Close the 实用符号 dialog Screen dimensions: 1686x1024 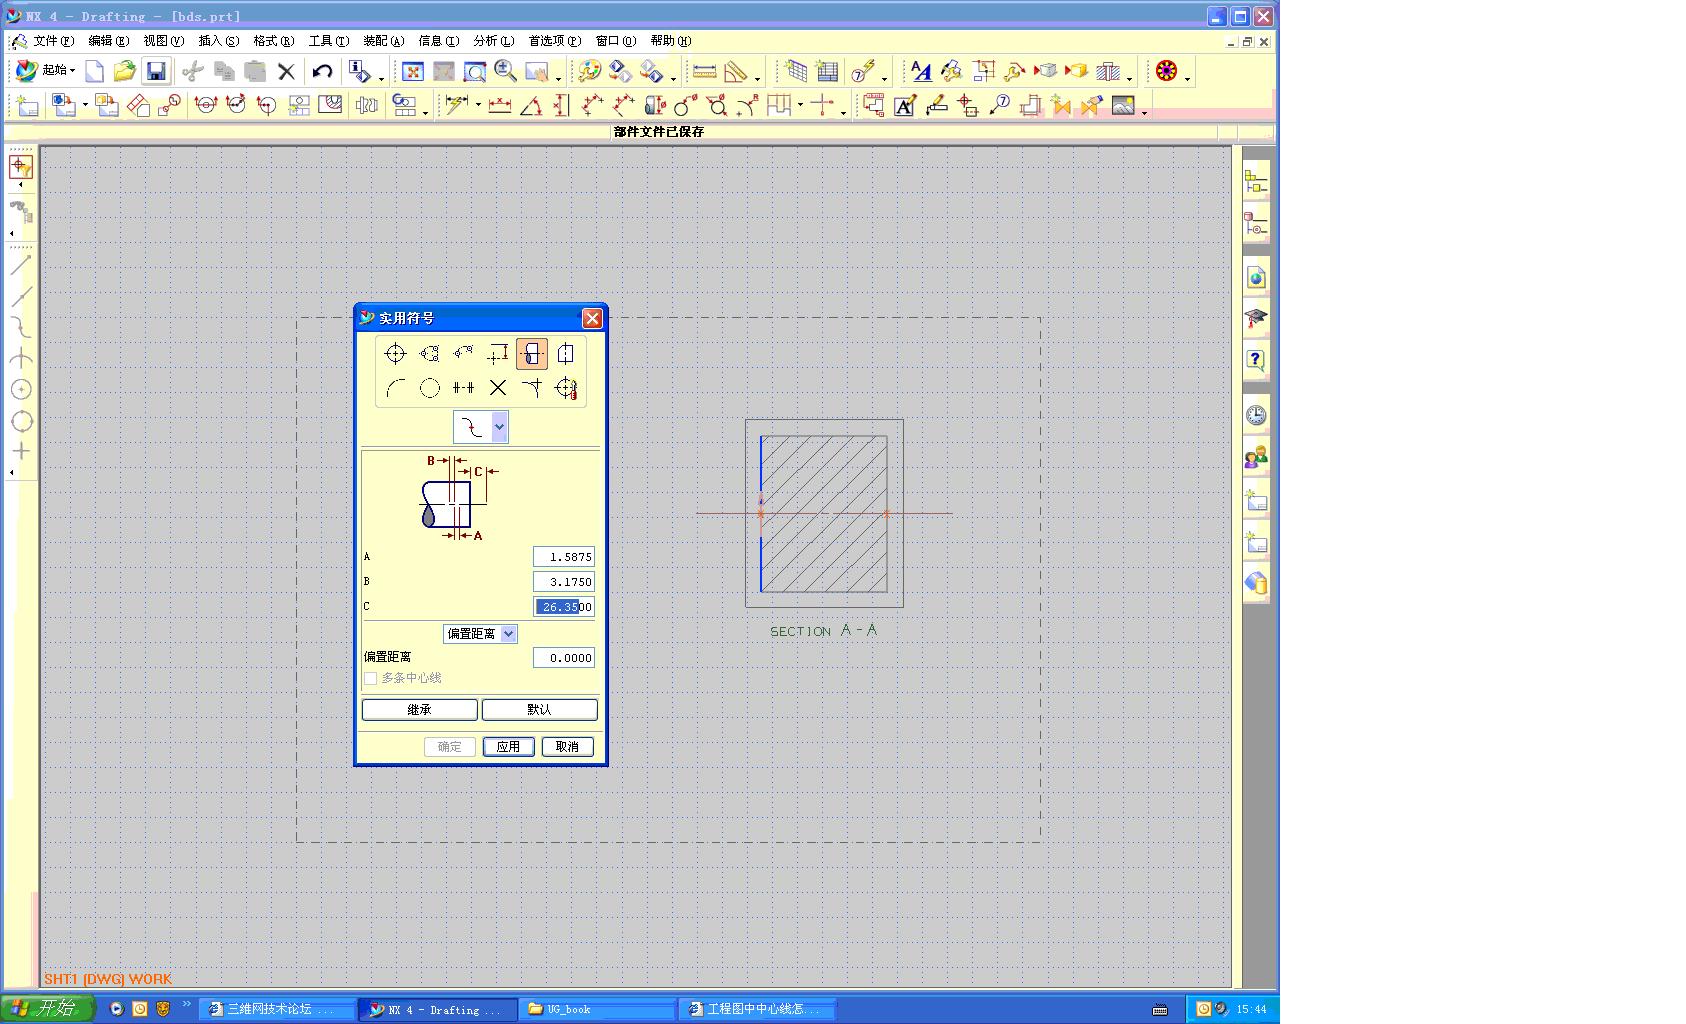coord(592,318)
